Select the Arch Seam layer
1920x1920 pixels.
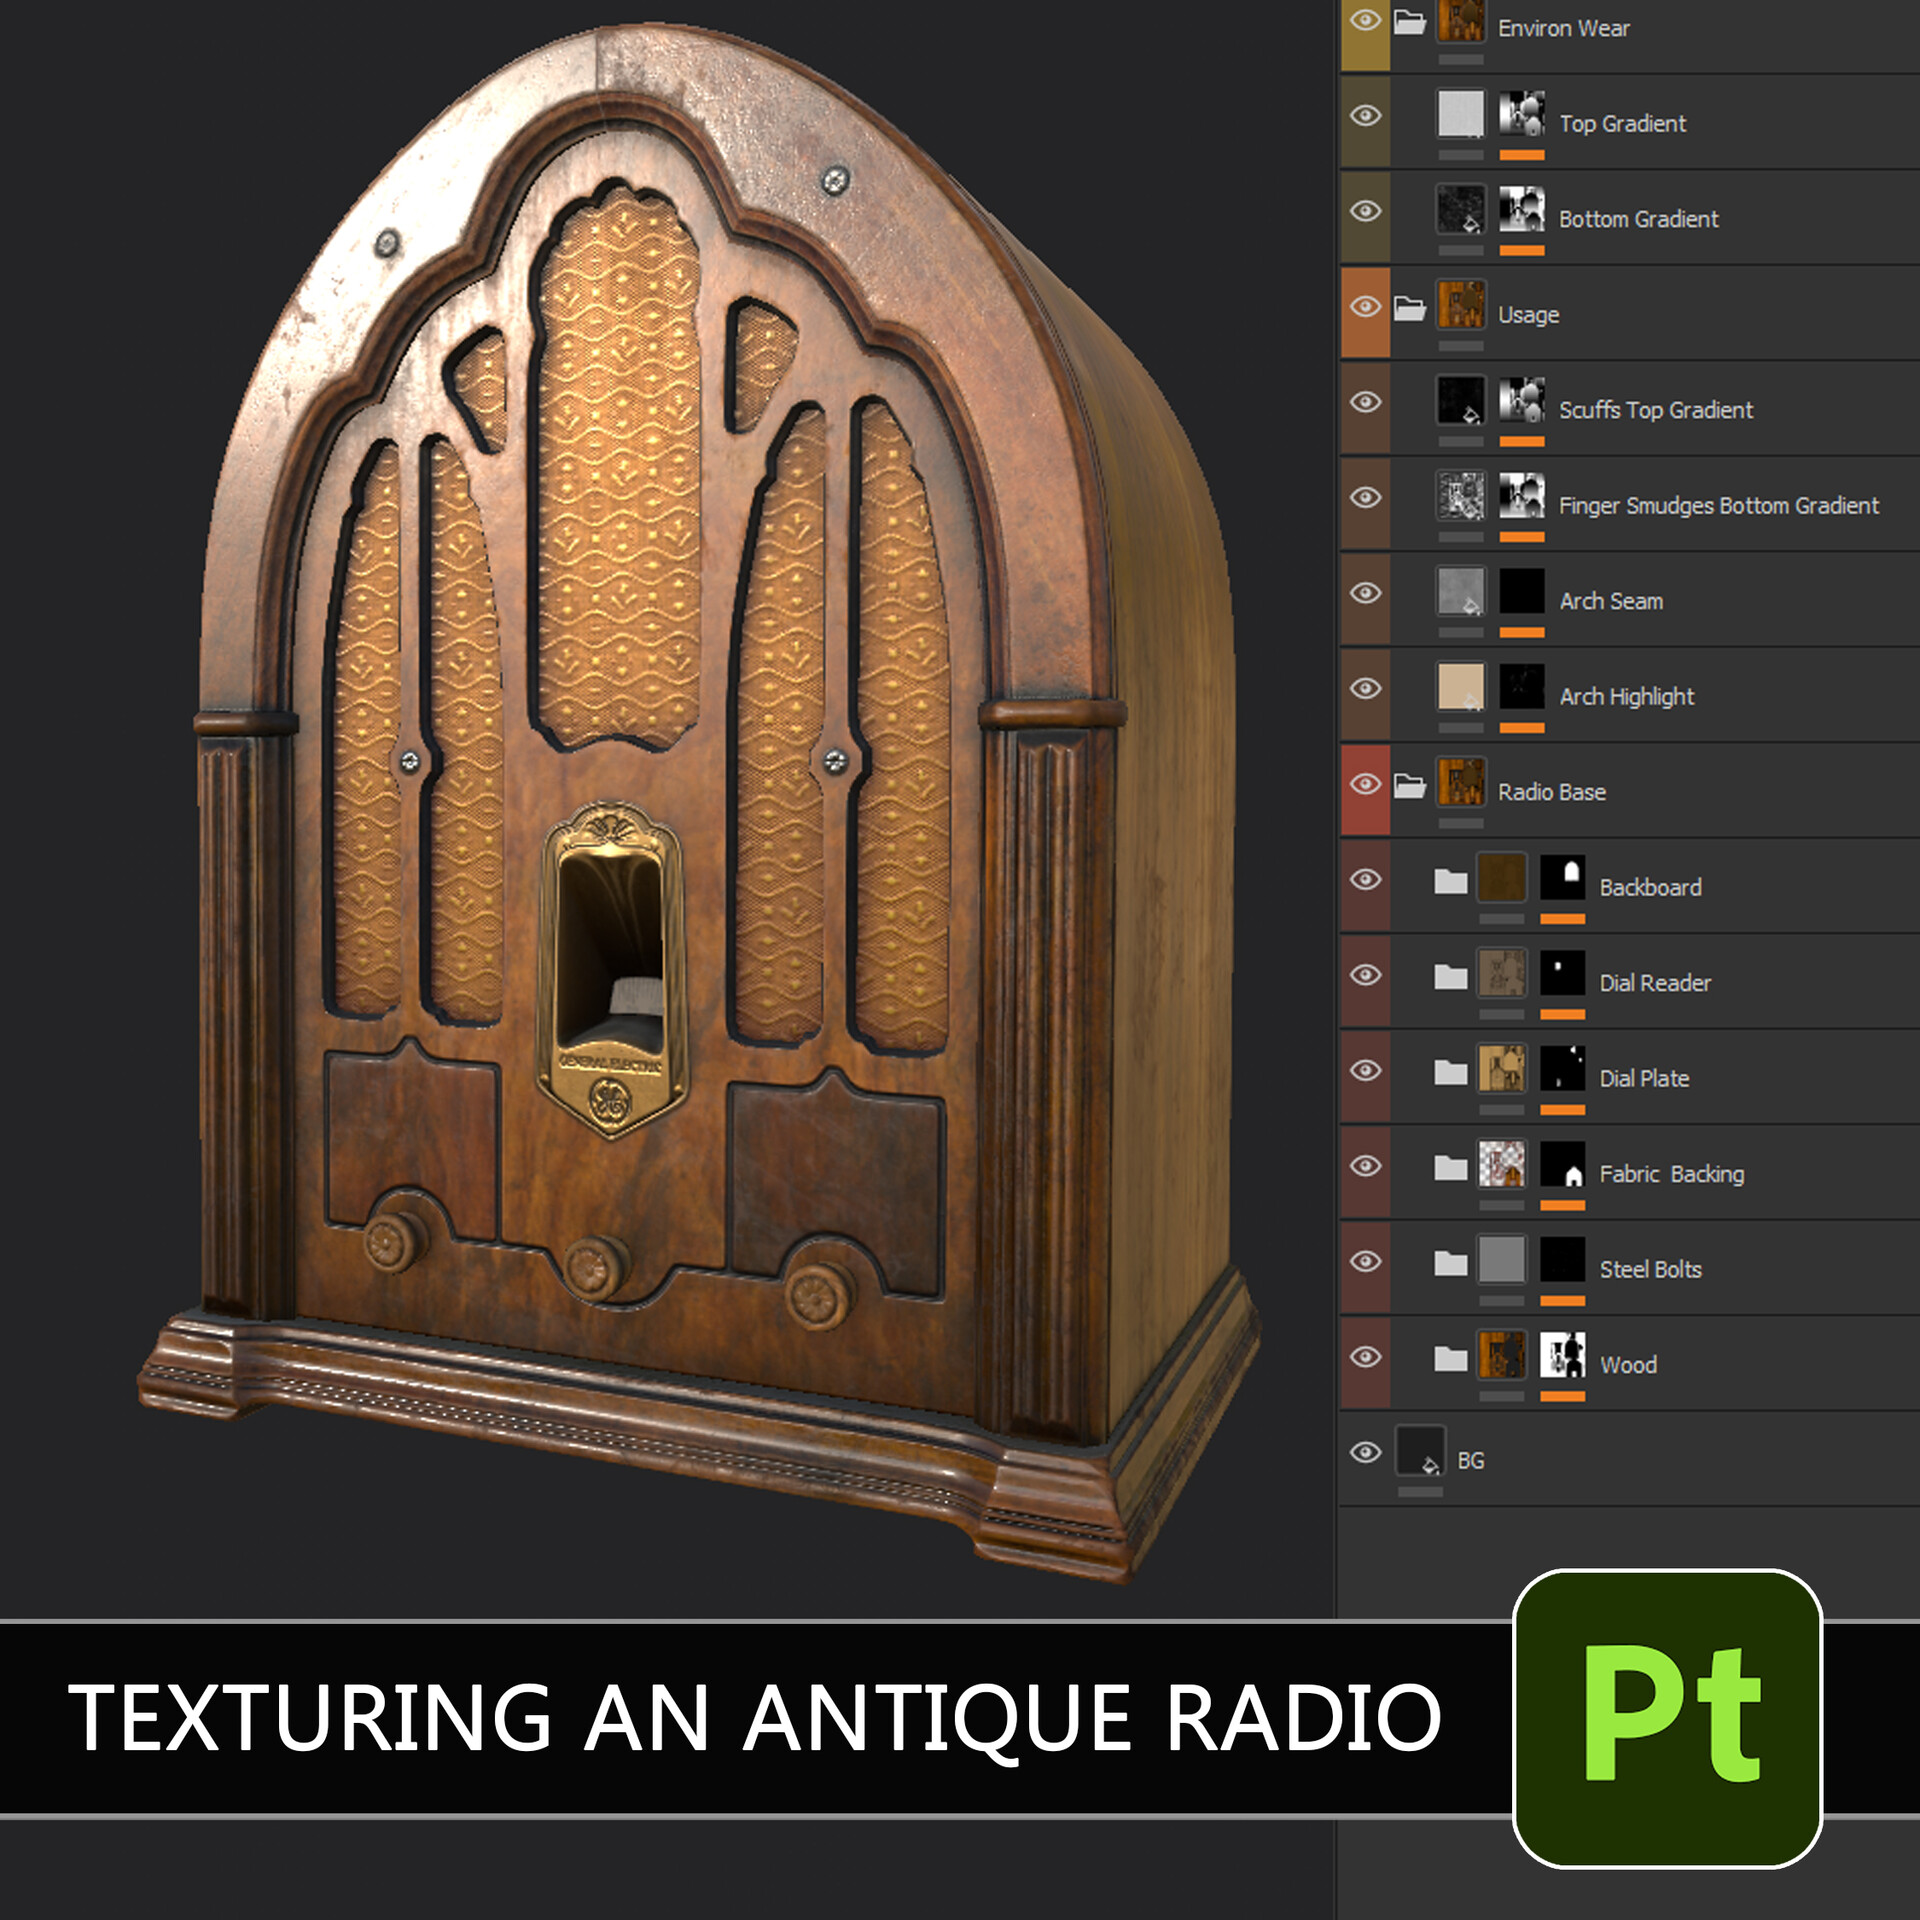pos(1609,600)
